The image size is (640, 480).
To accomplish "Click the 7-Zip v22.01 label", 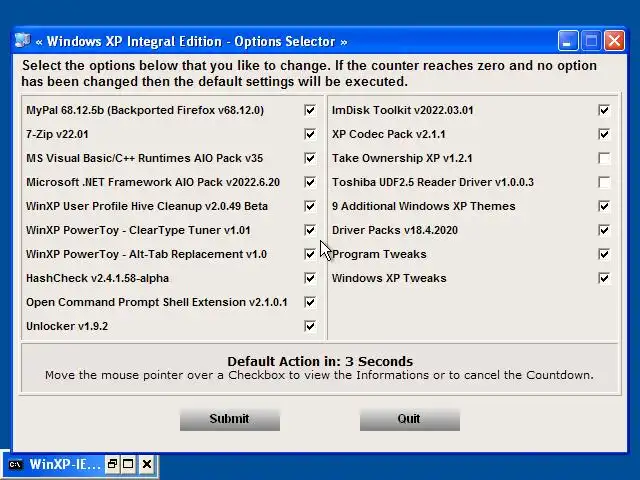I will pyautogui.click(x=57, y=134).
